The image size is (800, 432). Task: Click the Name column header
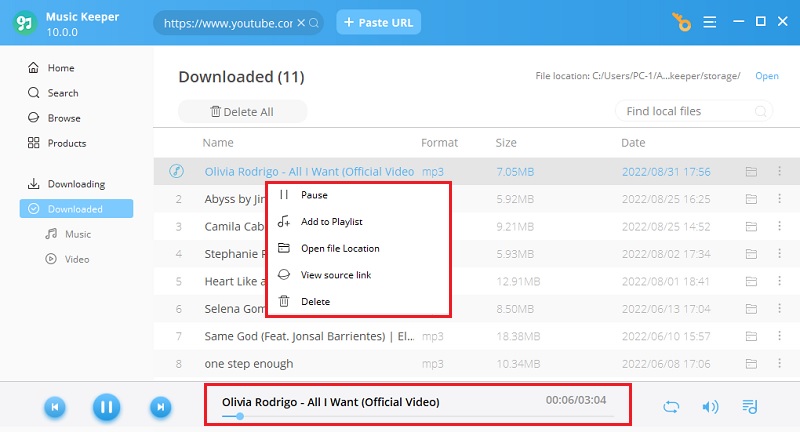(x=218, y=143)
